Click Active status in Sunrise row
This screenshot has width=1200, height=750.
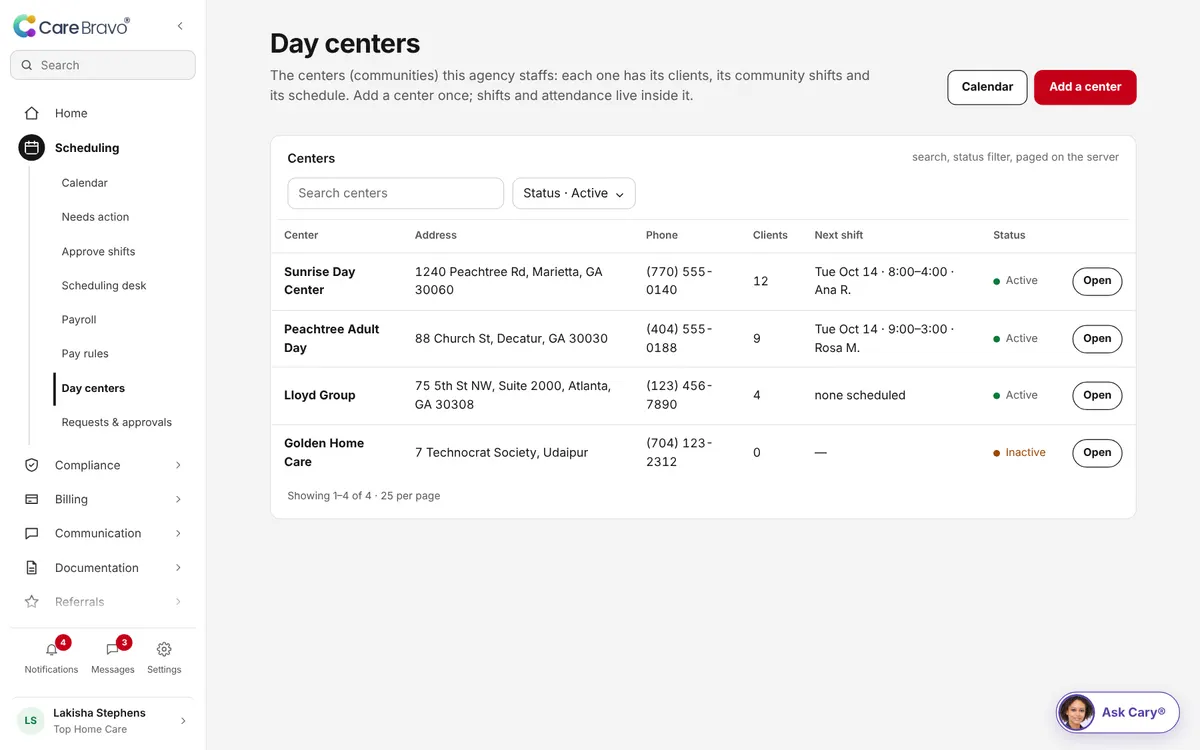point(1015,281)
